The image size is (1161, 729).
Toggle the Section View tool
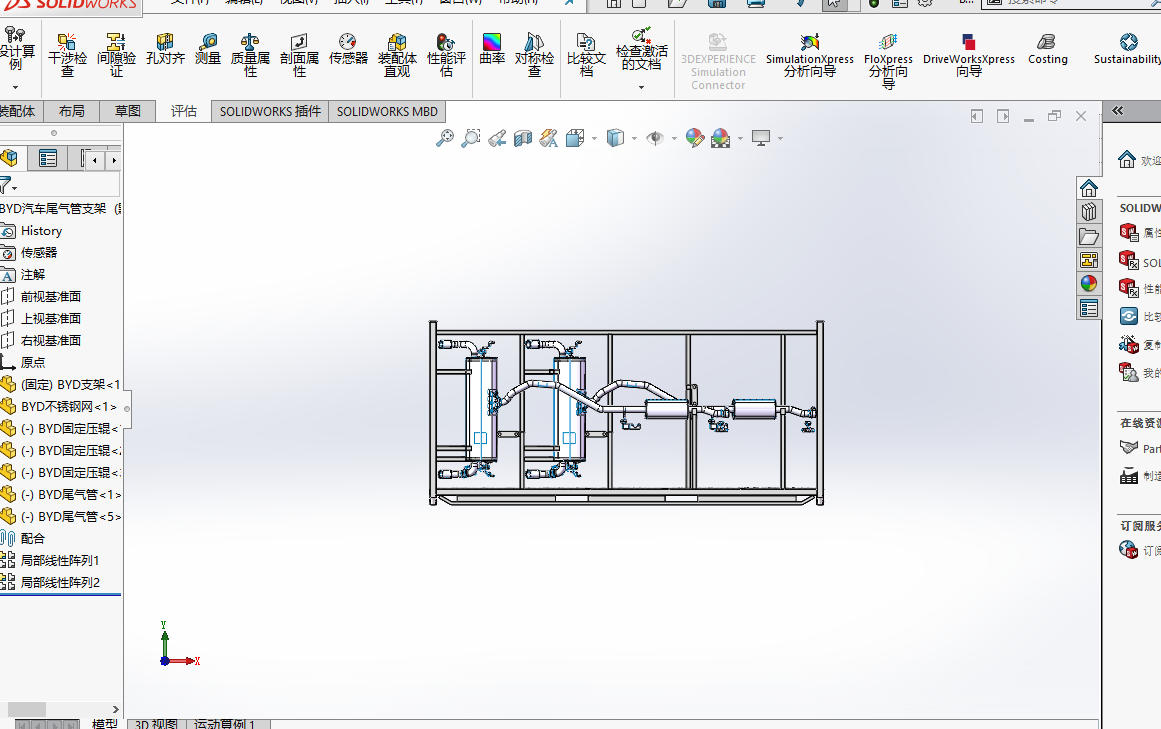(523, 138)
